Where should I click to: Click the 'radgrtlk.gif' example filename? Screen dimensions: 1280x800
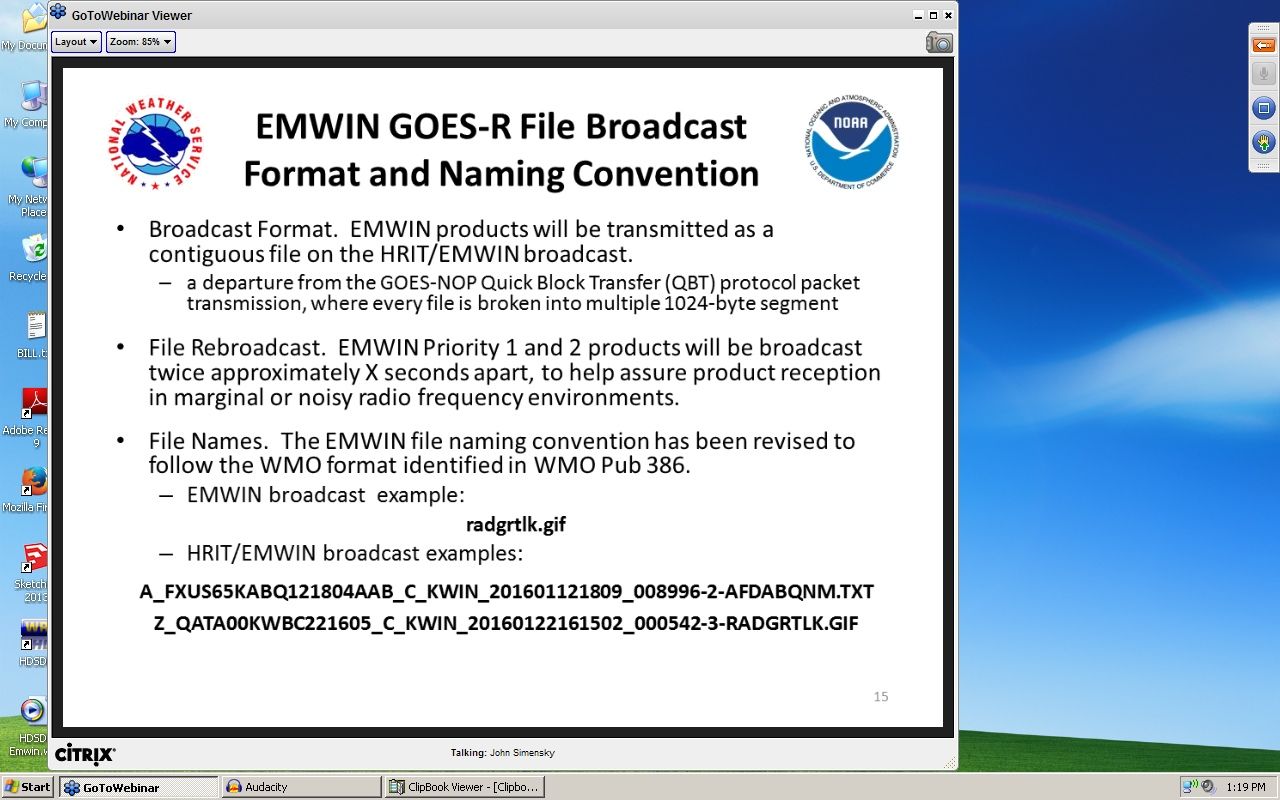[x=516, y=524]
